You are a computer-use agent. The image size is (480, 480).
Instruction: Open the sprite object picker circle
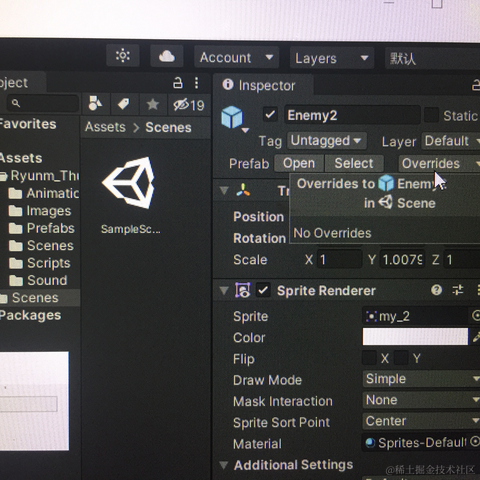point(476,315)
